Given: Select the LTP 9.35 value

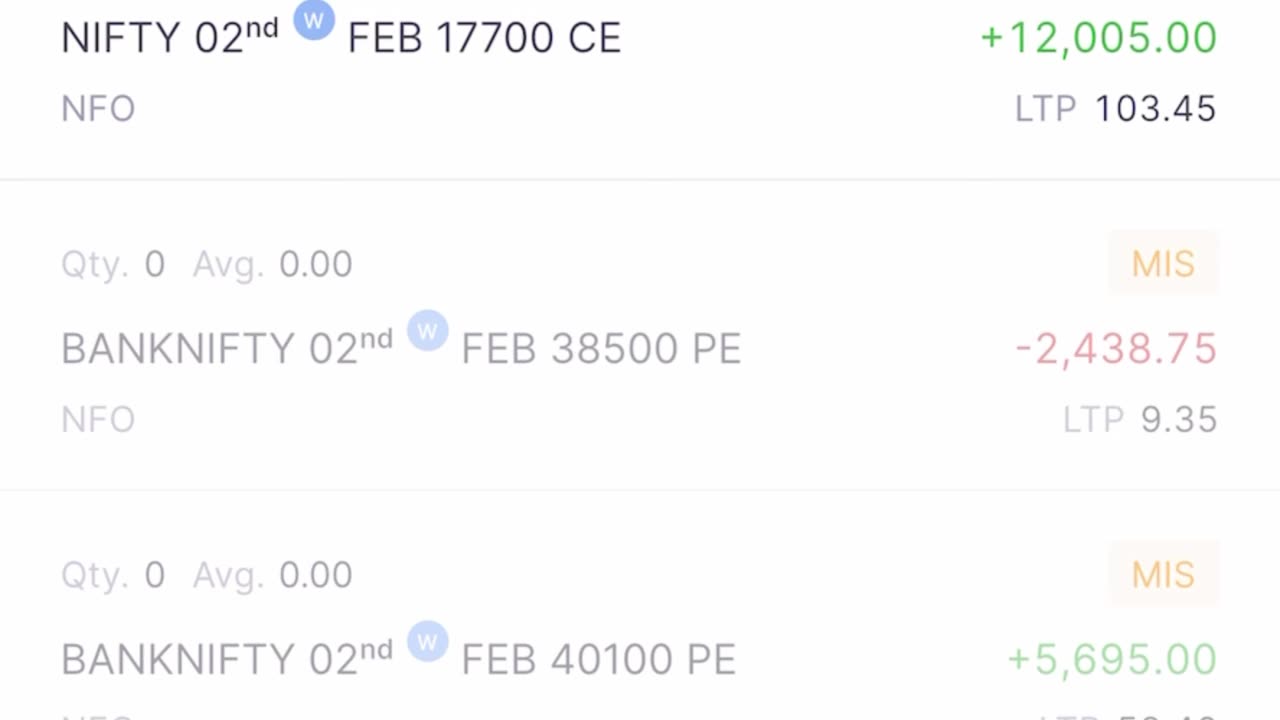Looking at the screenshot, I should pos(1140,419).
